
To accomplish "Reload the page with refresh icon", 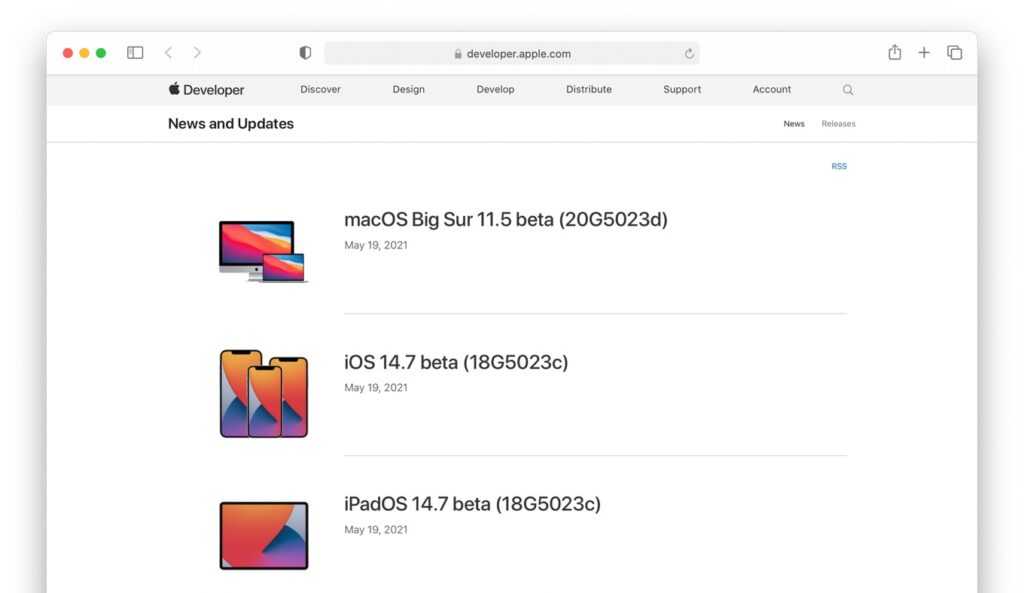I will [x=689, y=54].
